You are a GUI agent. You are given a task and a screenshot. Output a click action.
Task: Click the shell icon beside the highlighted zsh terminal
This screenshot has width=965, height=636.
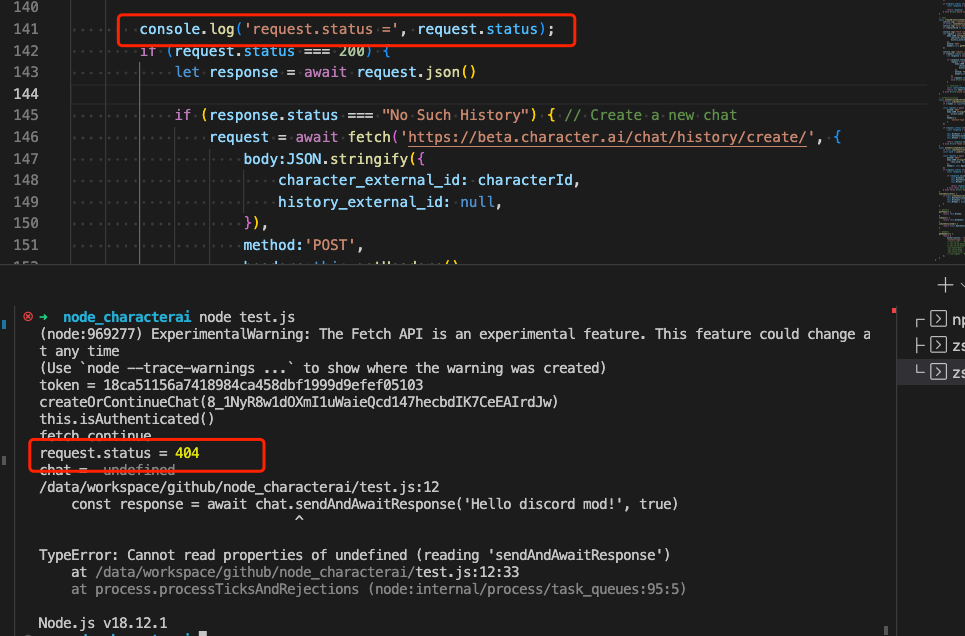[x=939, y=373]
